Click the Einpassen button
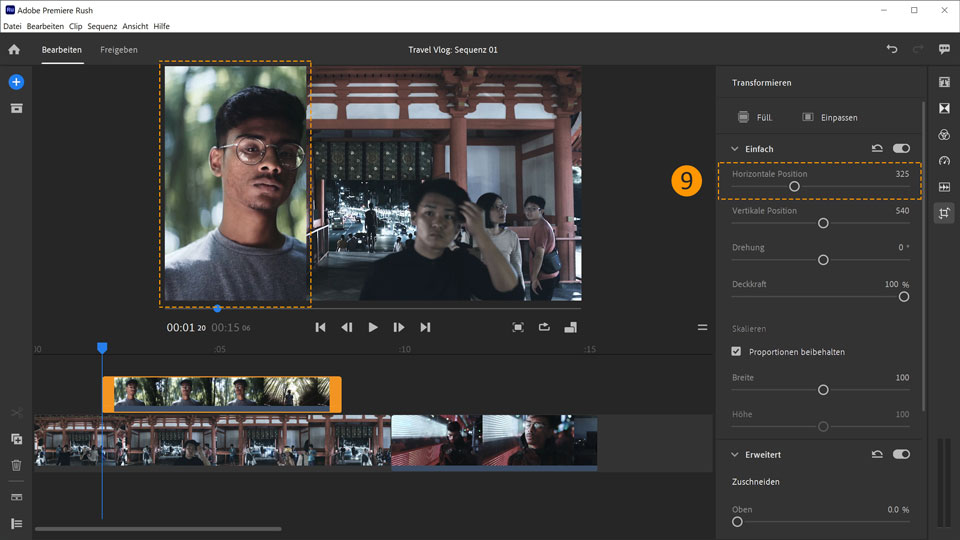960x540 pixels. click(x=830, y=117)
